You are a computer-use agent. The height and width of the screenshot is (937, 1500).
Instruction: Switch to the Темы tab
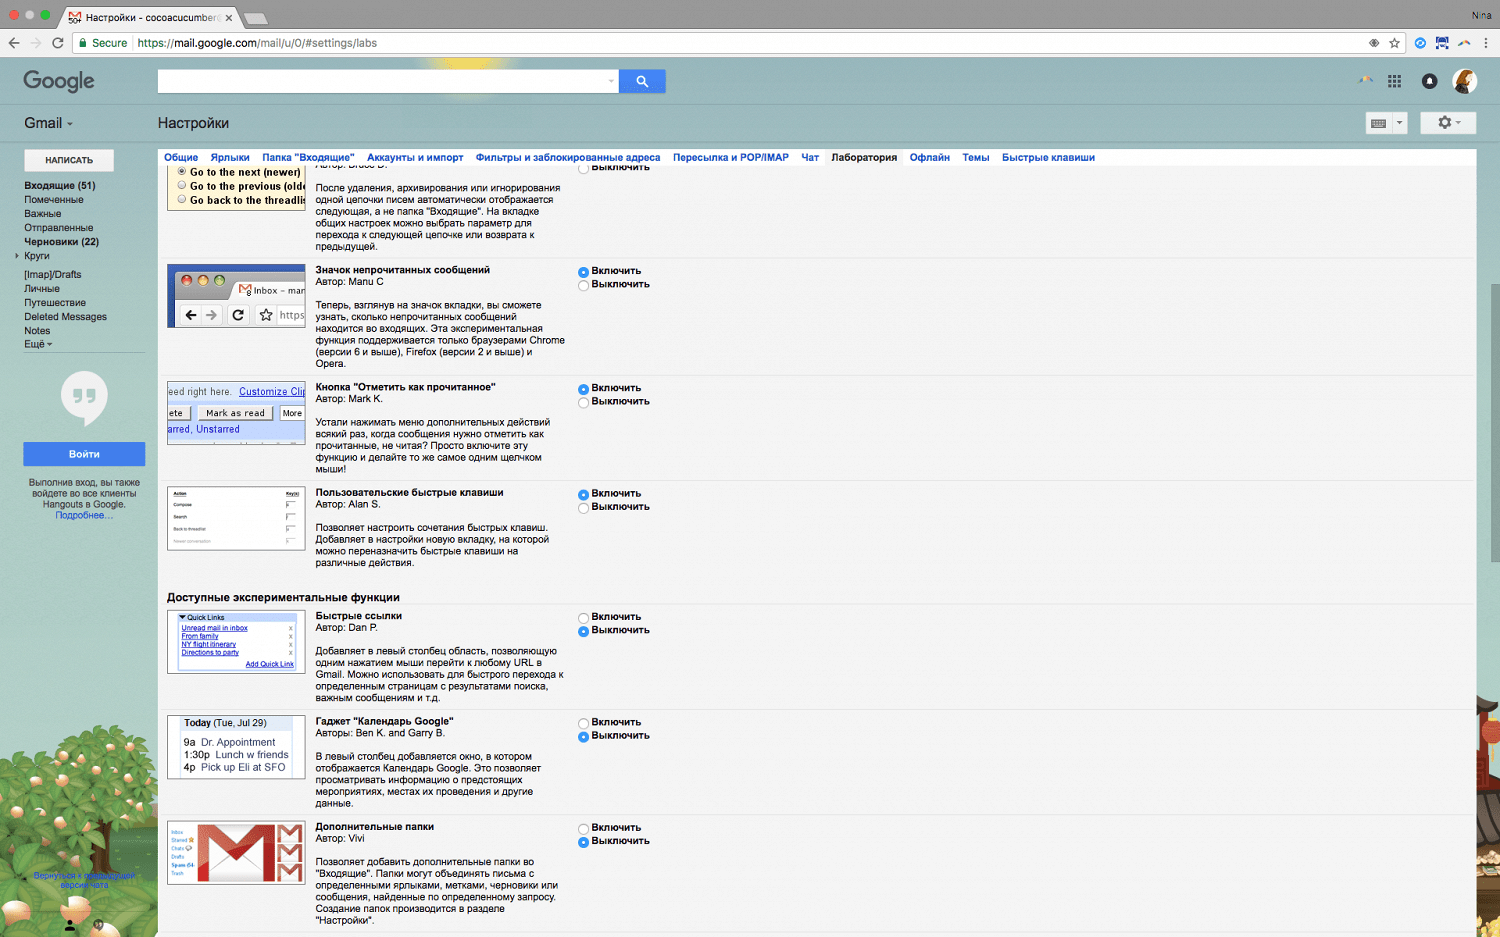point(976,157)
